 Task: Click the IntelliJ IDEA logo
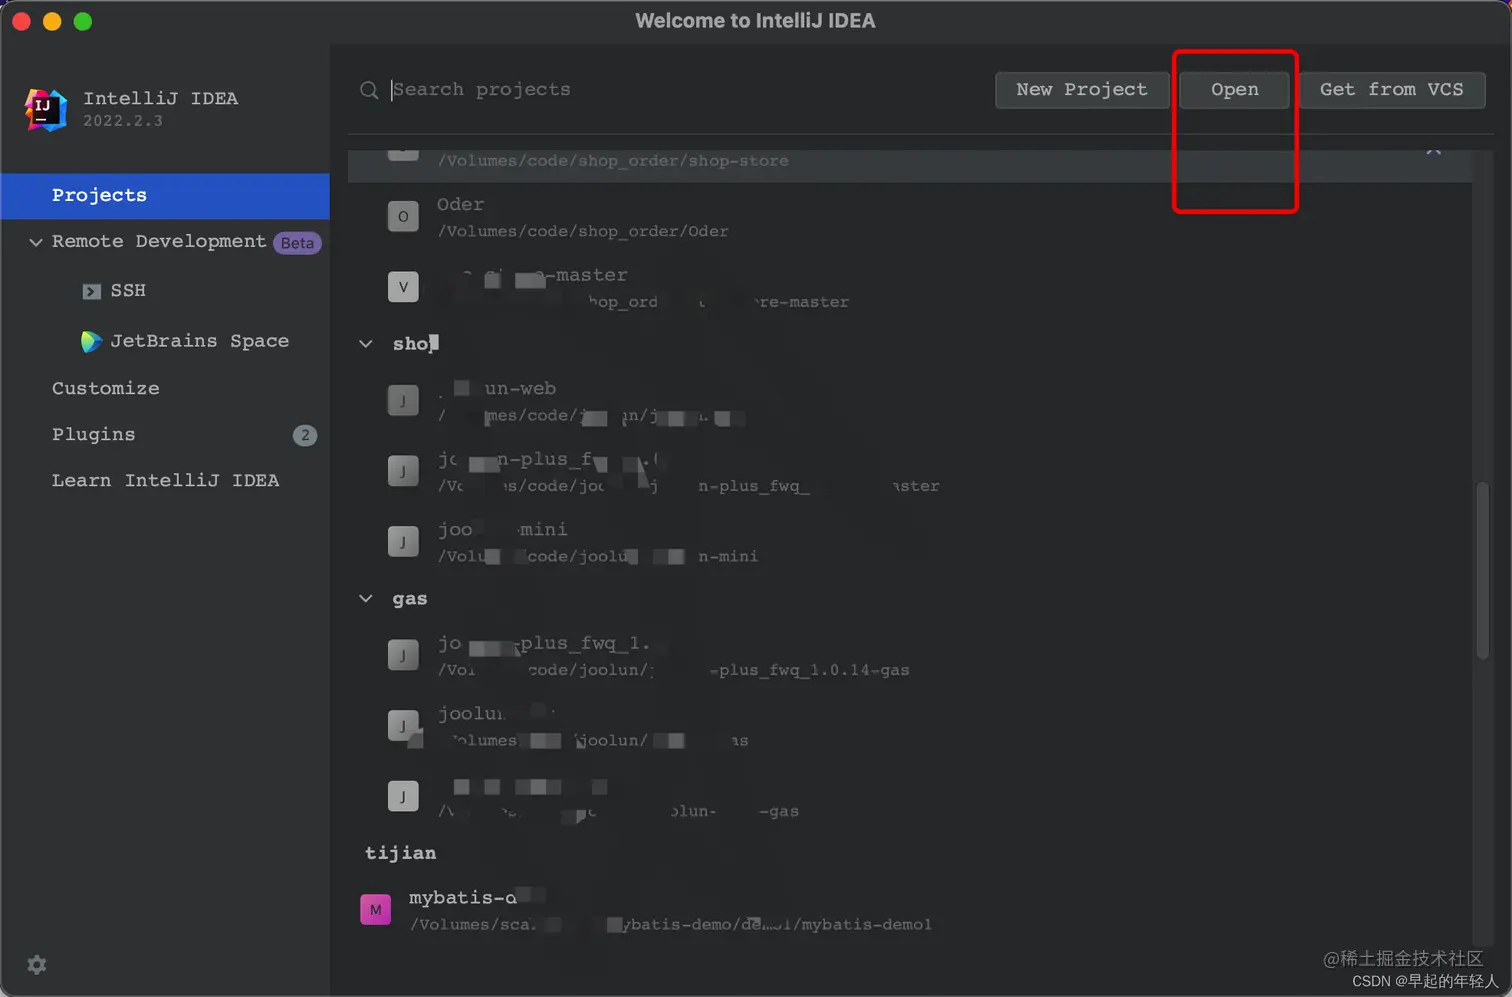[x=45, y=109]
